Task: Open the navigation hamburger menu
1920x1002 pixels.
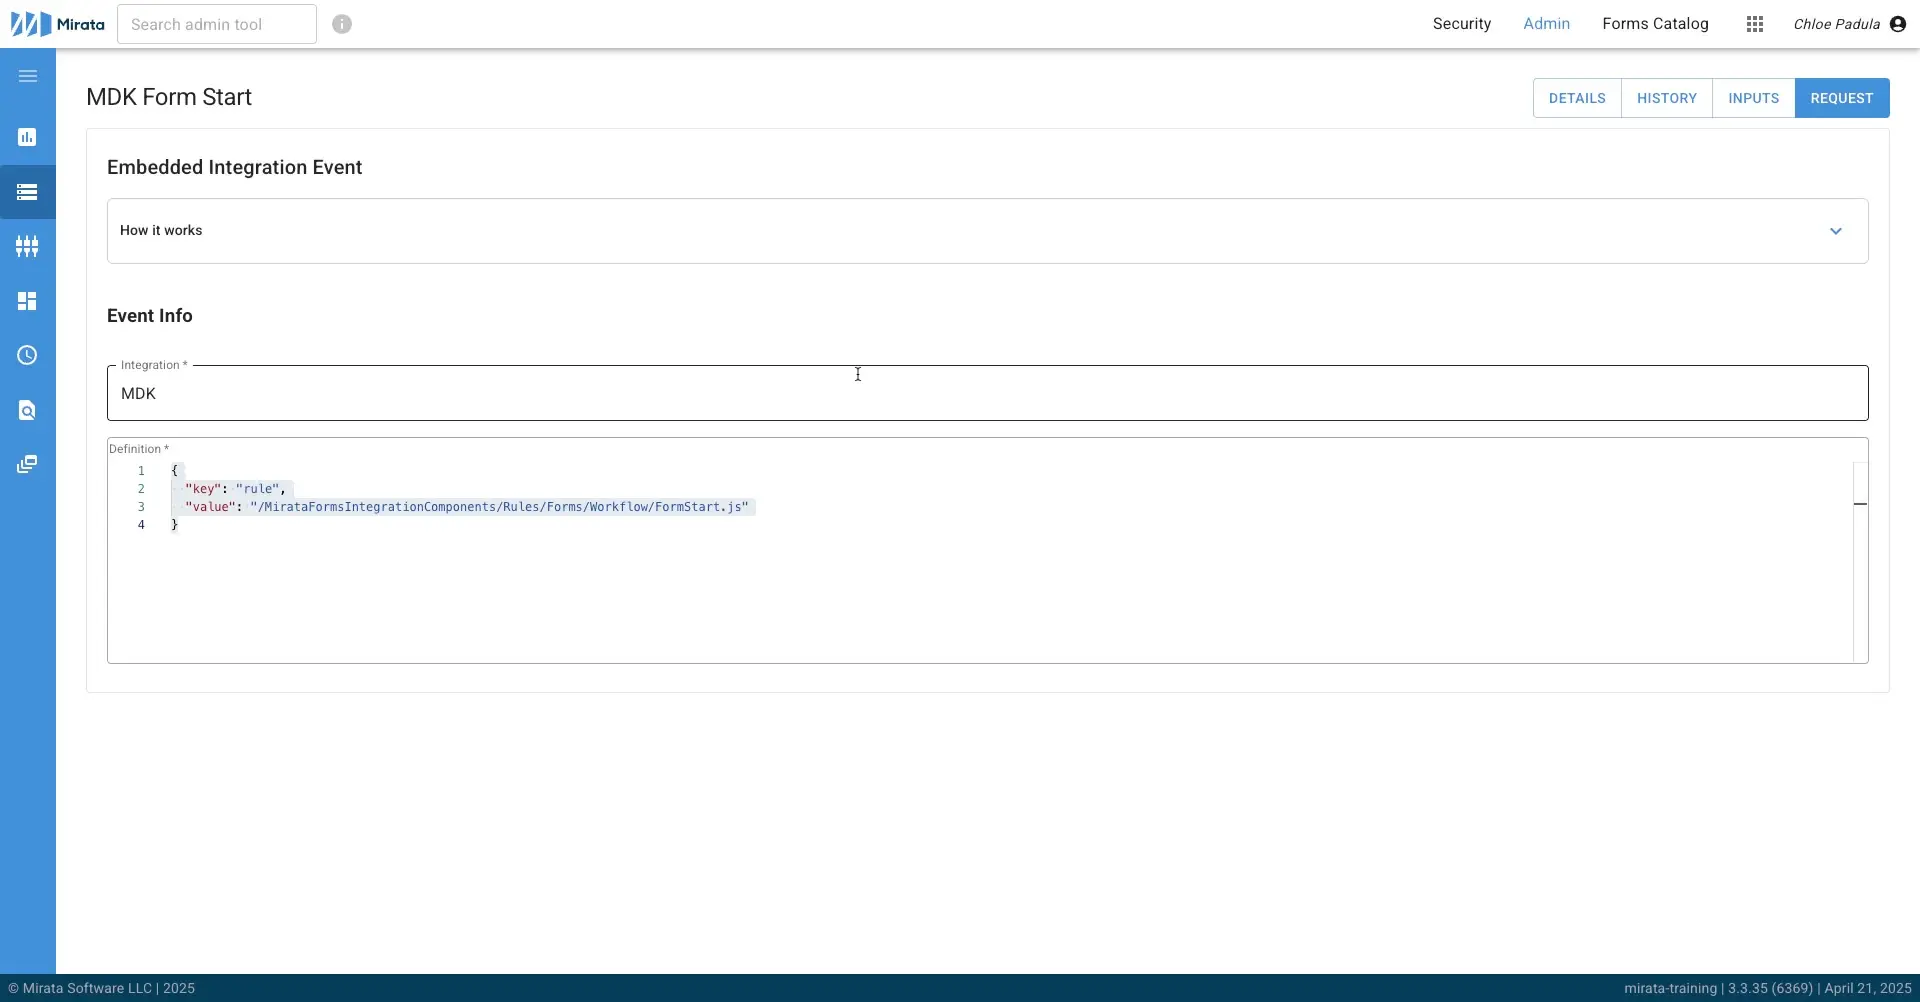Action: pos(27,75)
